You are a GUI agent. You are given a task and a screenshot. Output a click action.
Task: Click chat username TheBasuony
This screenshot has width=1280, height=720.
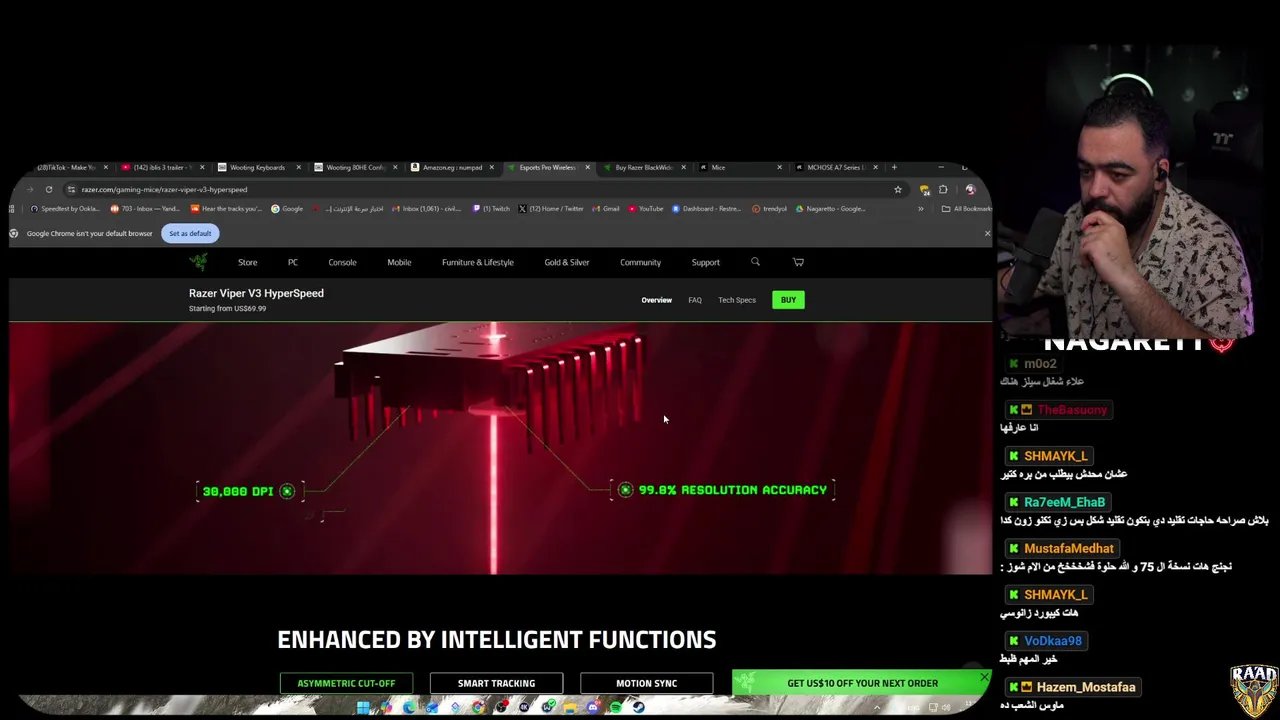click(x=1072, y=410)
